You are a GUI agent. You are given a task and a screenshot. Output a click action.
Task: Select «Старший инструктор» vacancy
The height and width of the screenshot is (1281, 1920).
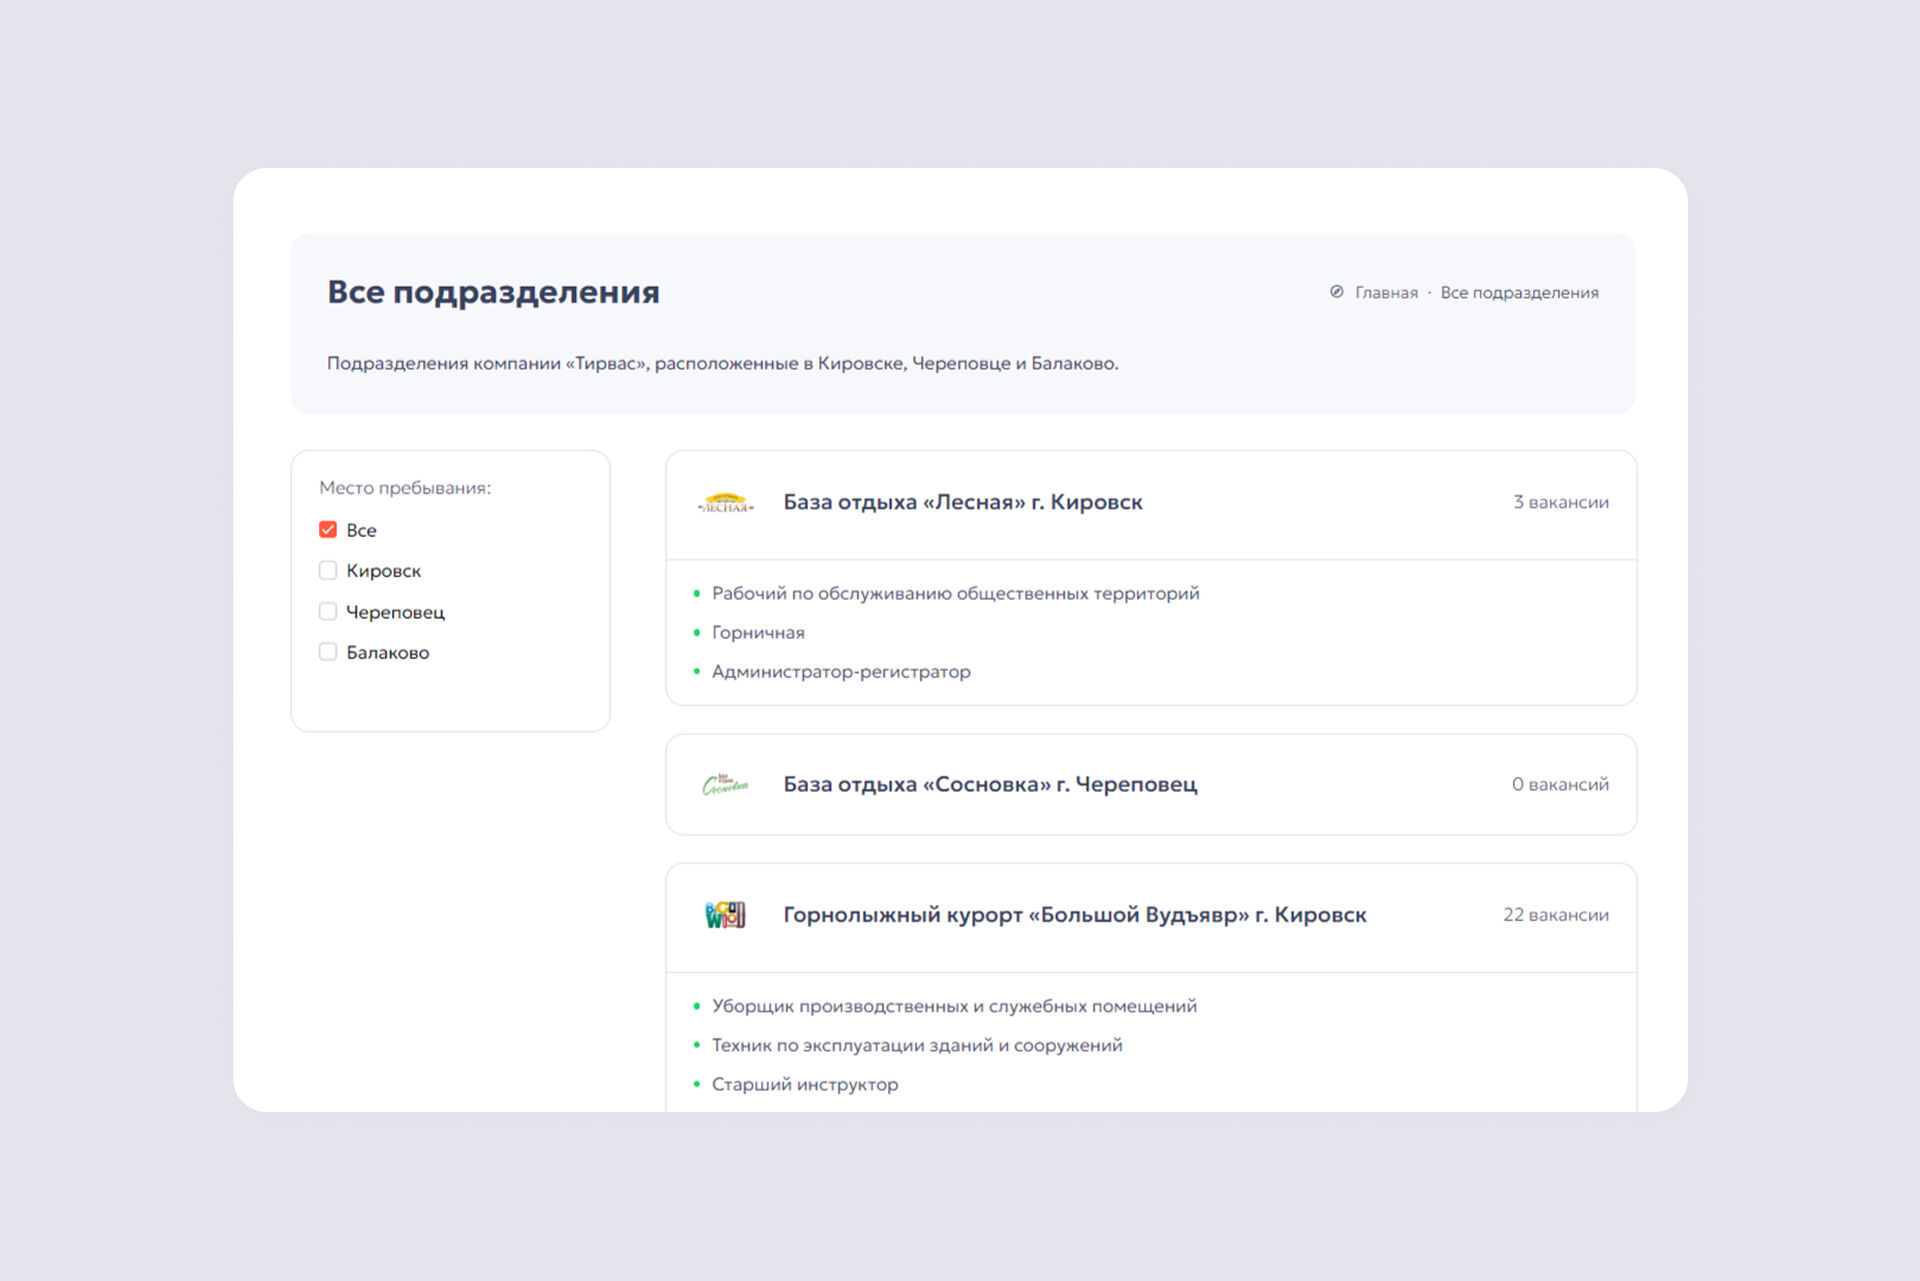(805, 1085)
